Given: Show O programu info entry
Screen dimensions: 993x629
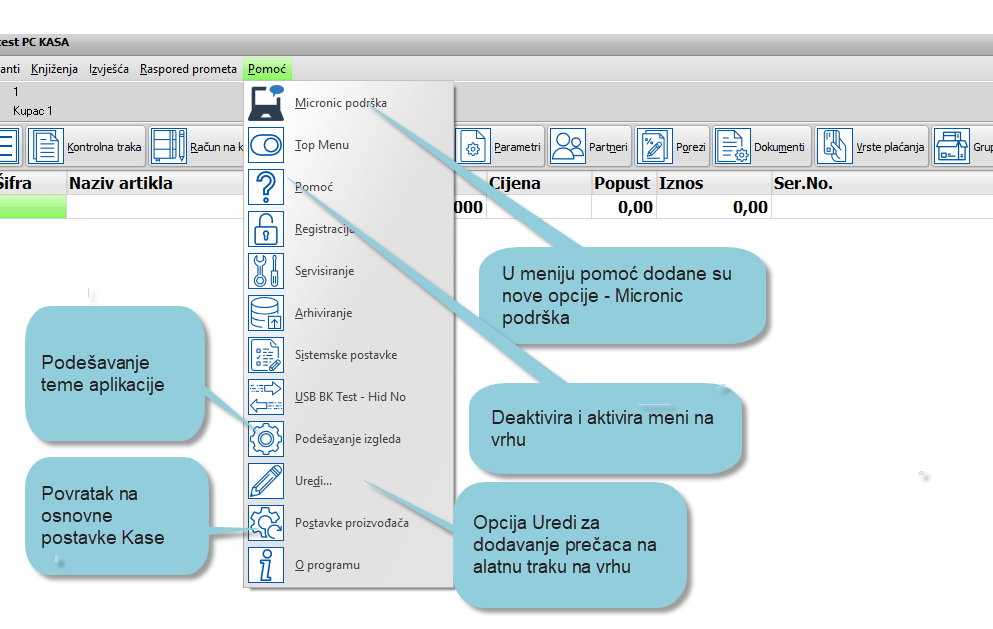Looking at the screenshot, I should click(327, 565).
